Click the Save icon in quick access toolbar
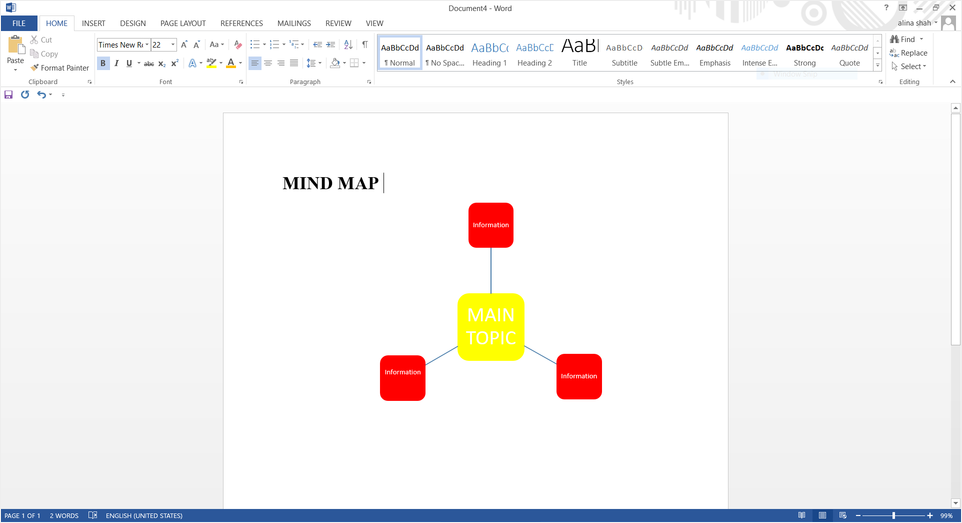Image resolution: width=962 pixels, height=523 pixels. 9,95
